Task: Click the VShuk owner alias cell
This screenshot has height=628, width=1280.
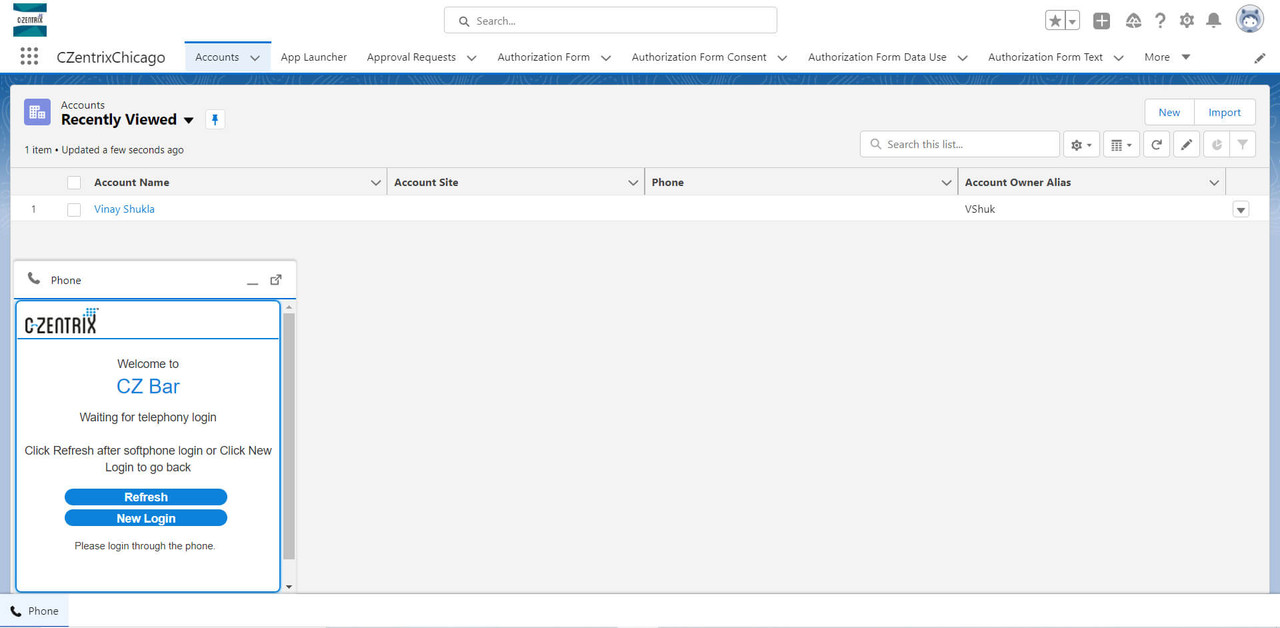Action: tap(980, 210)
